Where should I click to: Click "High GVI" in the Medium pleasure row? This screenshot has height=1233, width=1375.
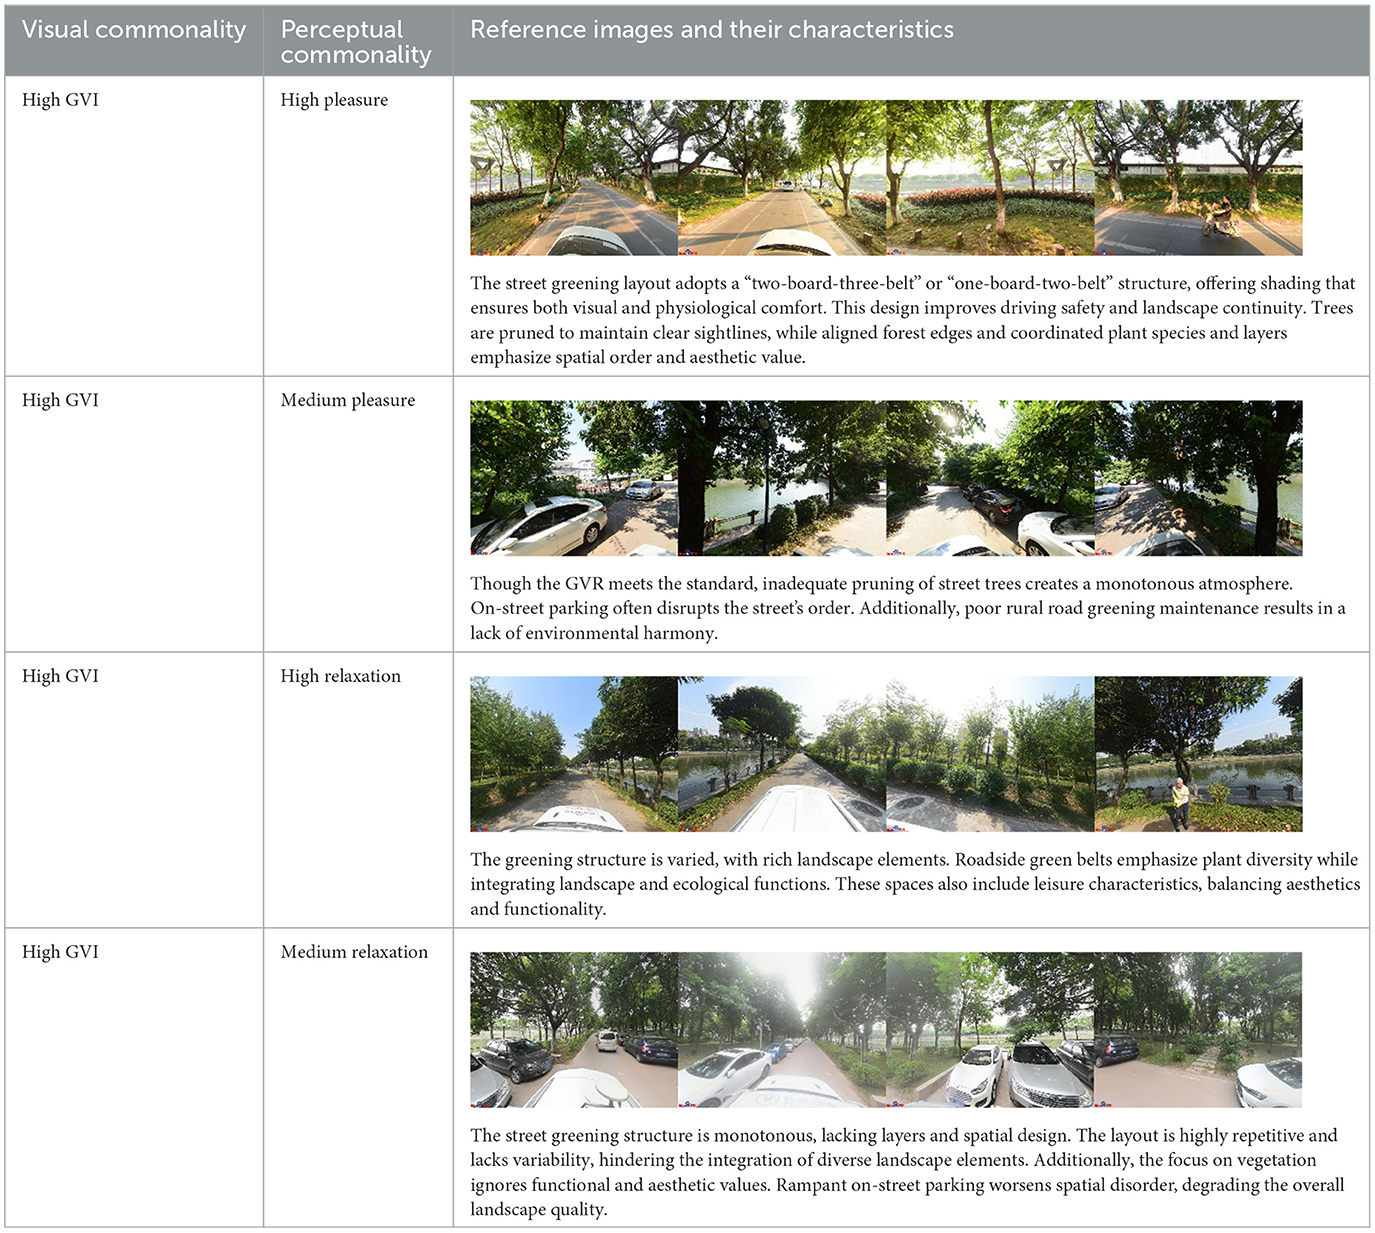coord(60,400)
